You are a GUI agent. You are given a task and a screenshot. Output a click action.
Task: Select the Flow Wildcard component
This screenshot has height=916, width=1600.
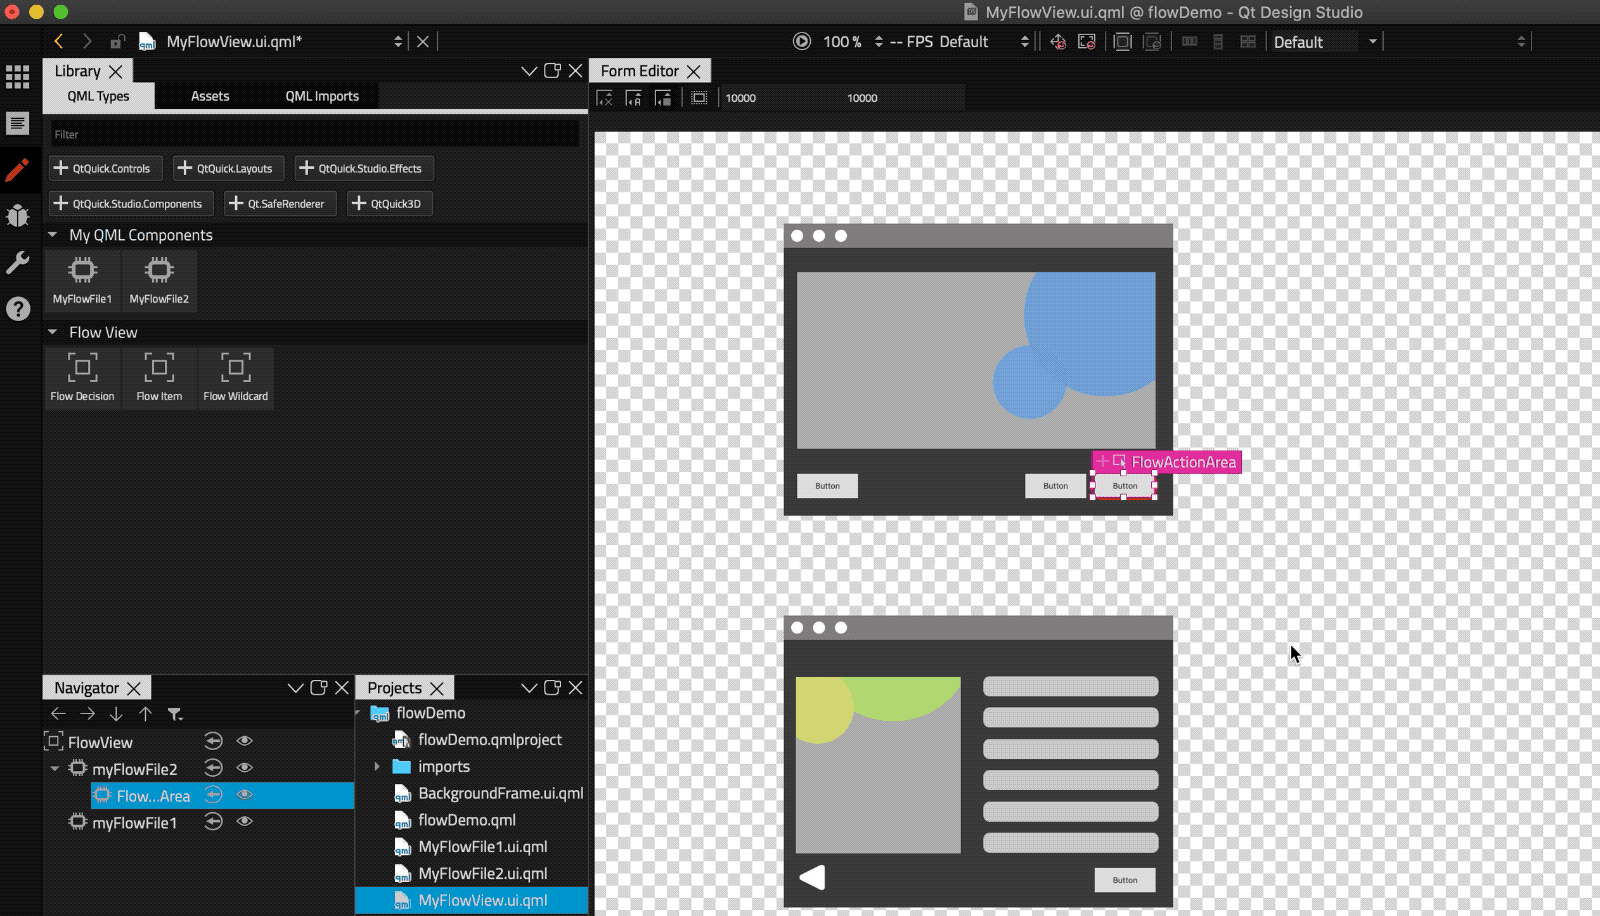pos(236,378)
